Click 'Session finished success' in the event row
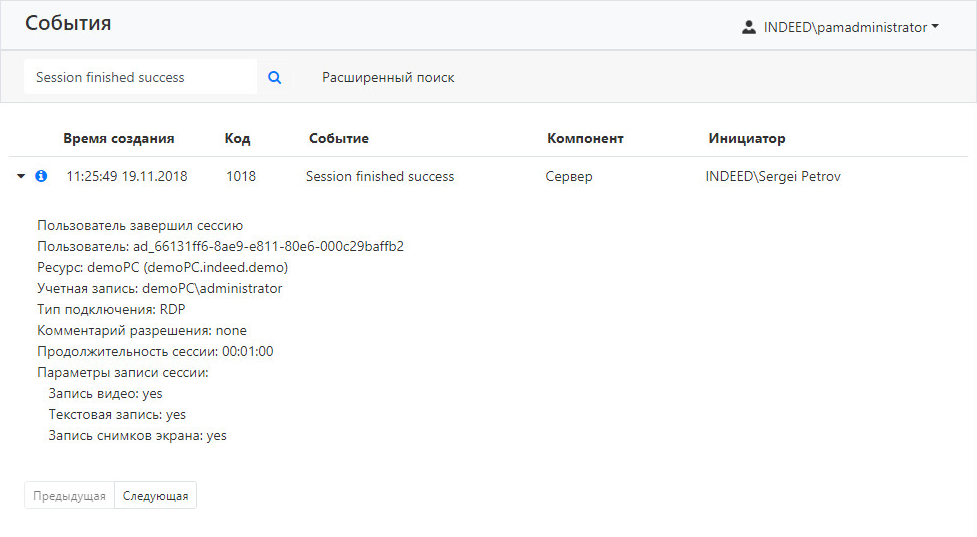 [x=380, y=176]
